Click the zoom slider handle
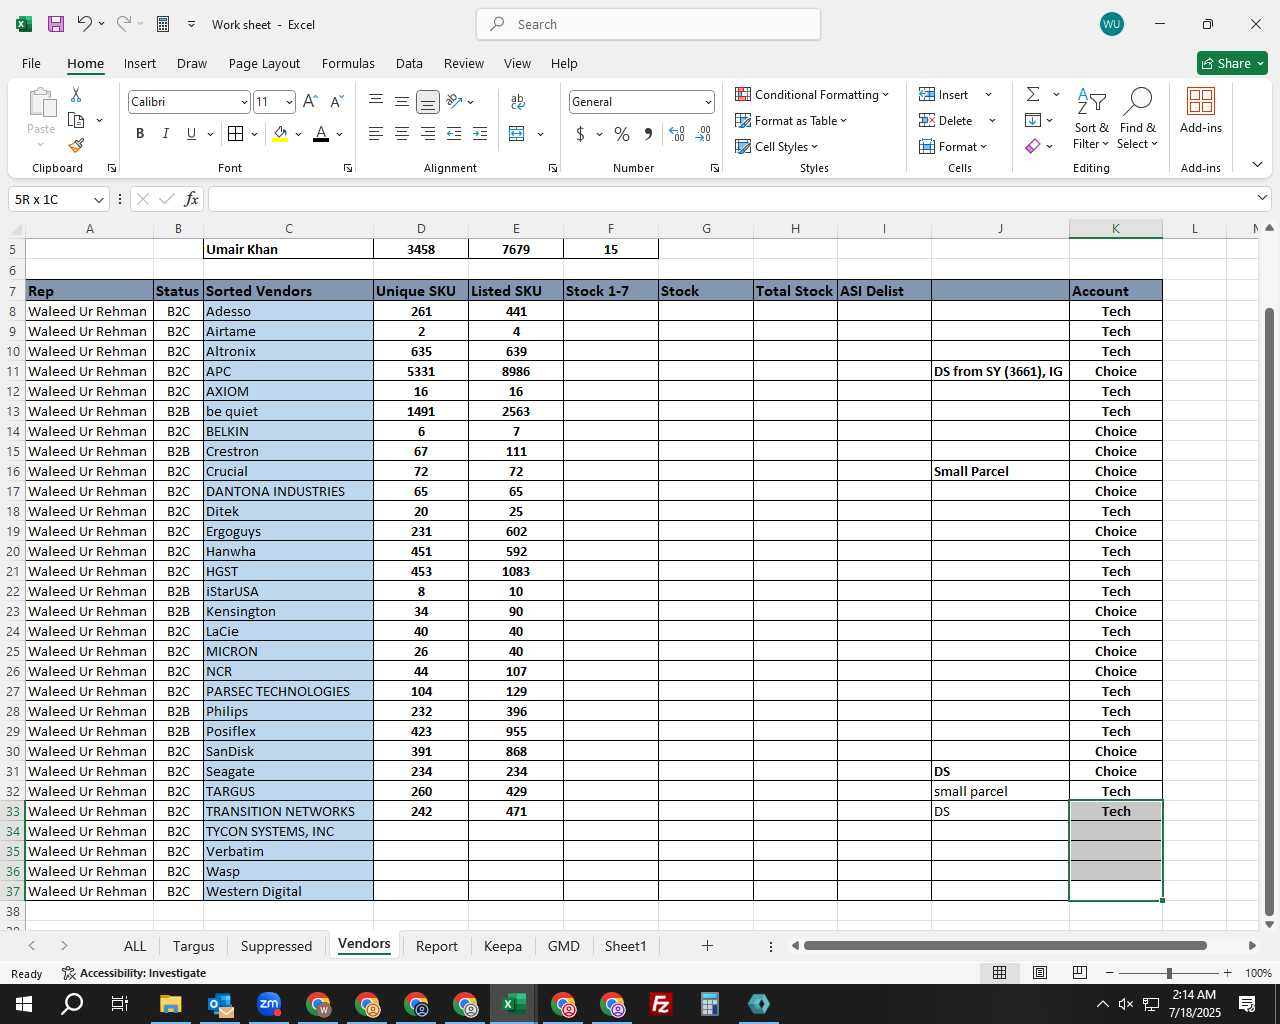1280x1024 pixels. click(x=1169, y=973)
